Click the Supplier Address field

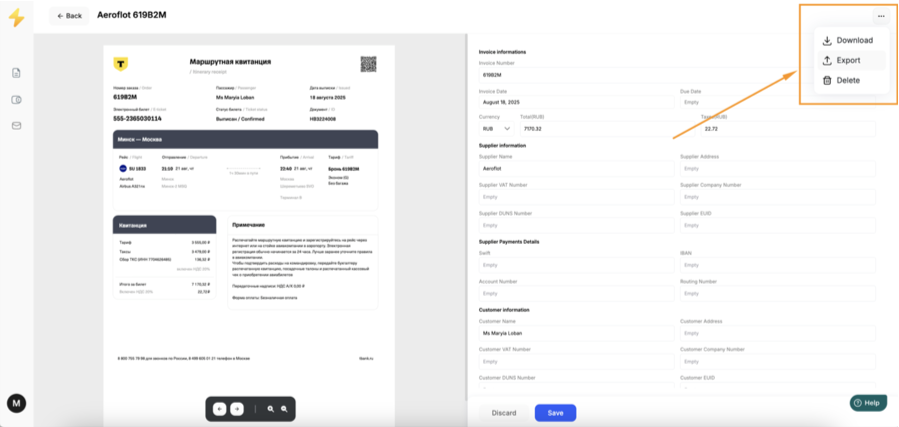[x=777, y=169]
